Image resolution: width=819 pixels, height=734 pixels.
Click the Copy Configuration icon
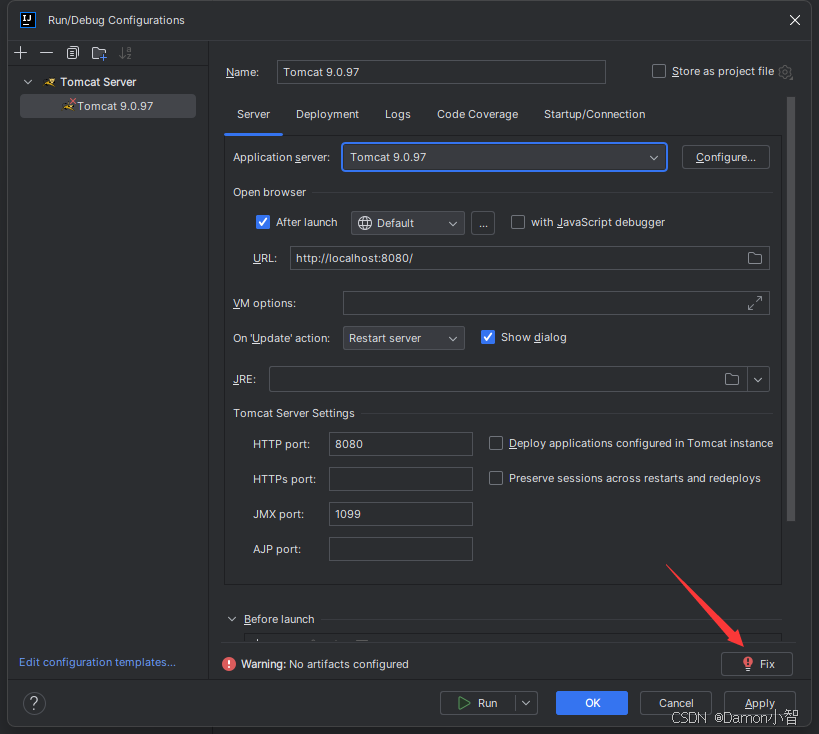[73, 52]
